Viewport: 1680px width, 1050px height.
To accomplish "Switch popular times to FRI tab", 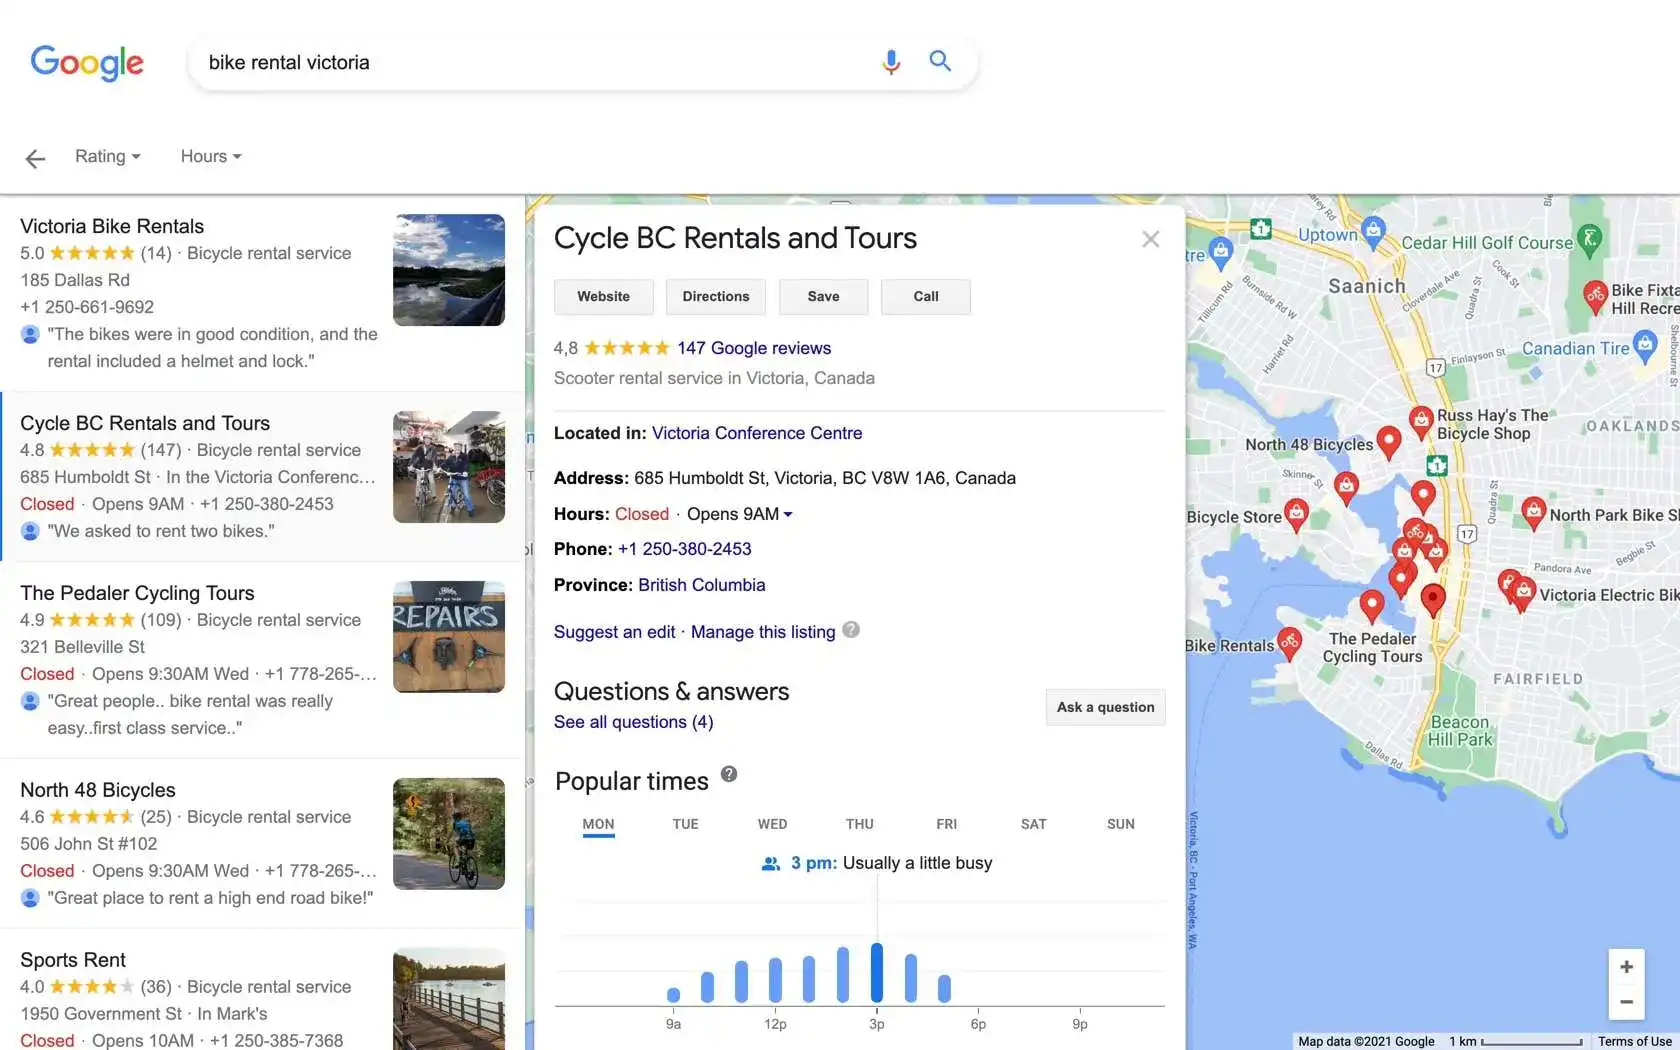I will [x=946, y=824].
